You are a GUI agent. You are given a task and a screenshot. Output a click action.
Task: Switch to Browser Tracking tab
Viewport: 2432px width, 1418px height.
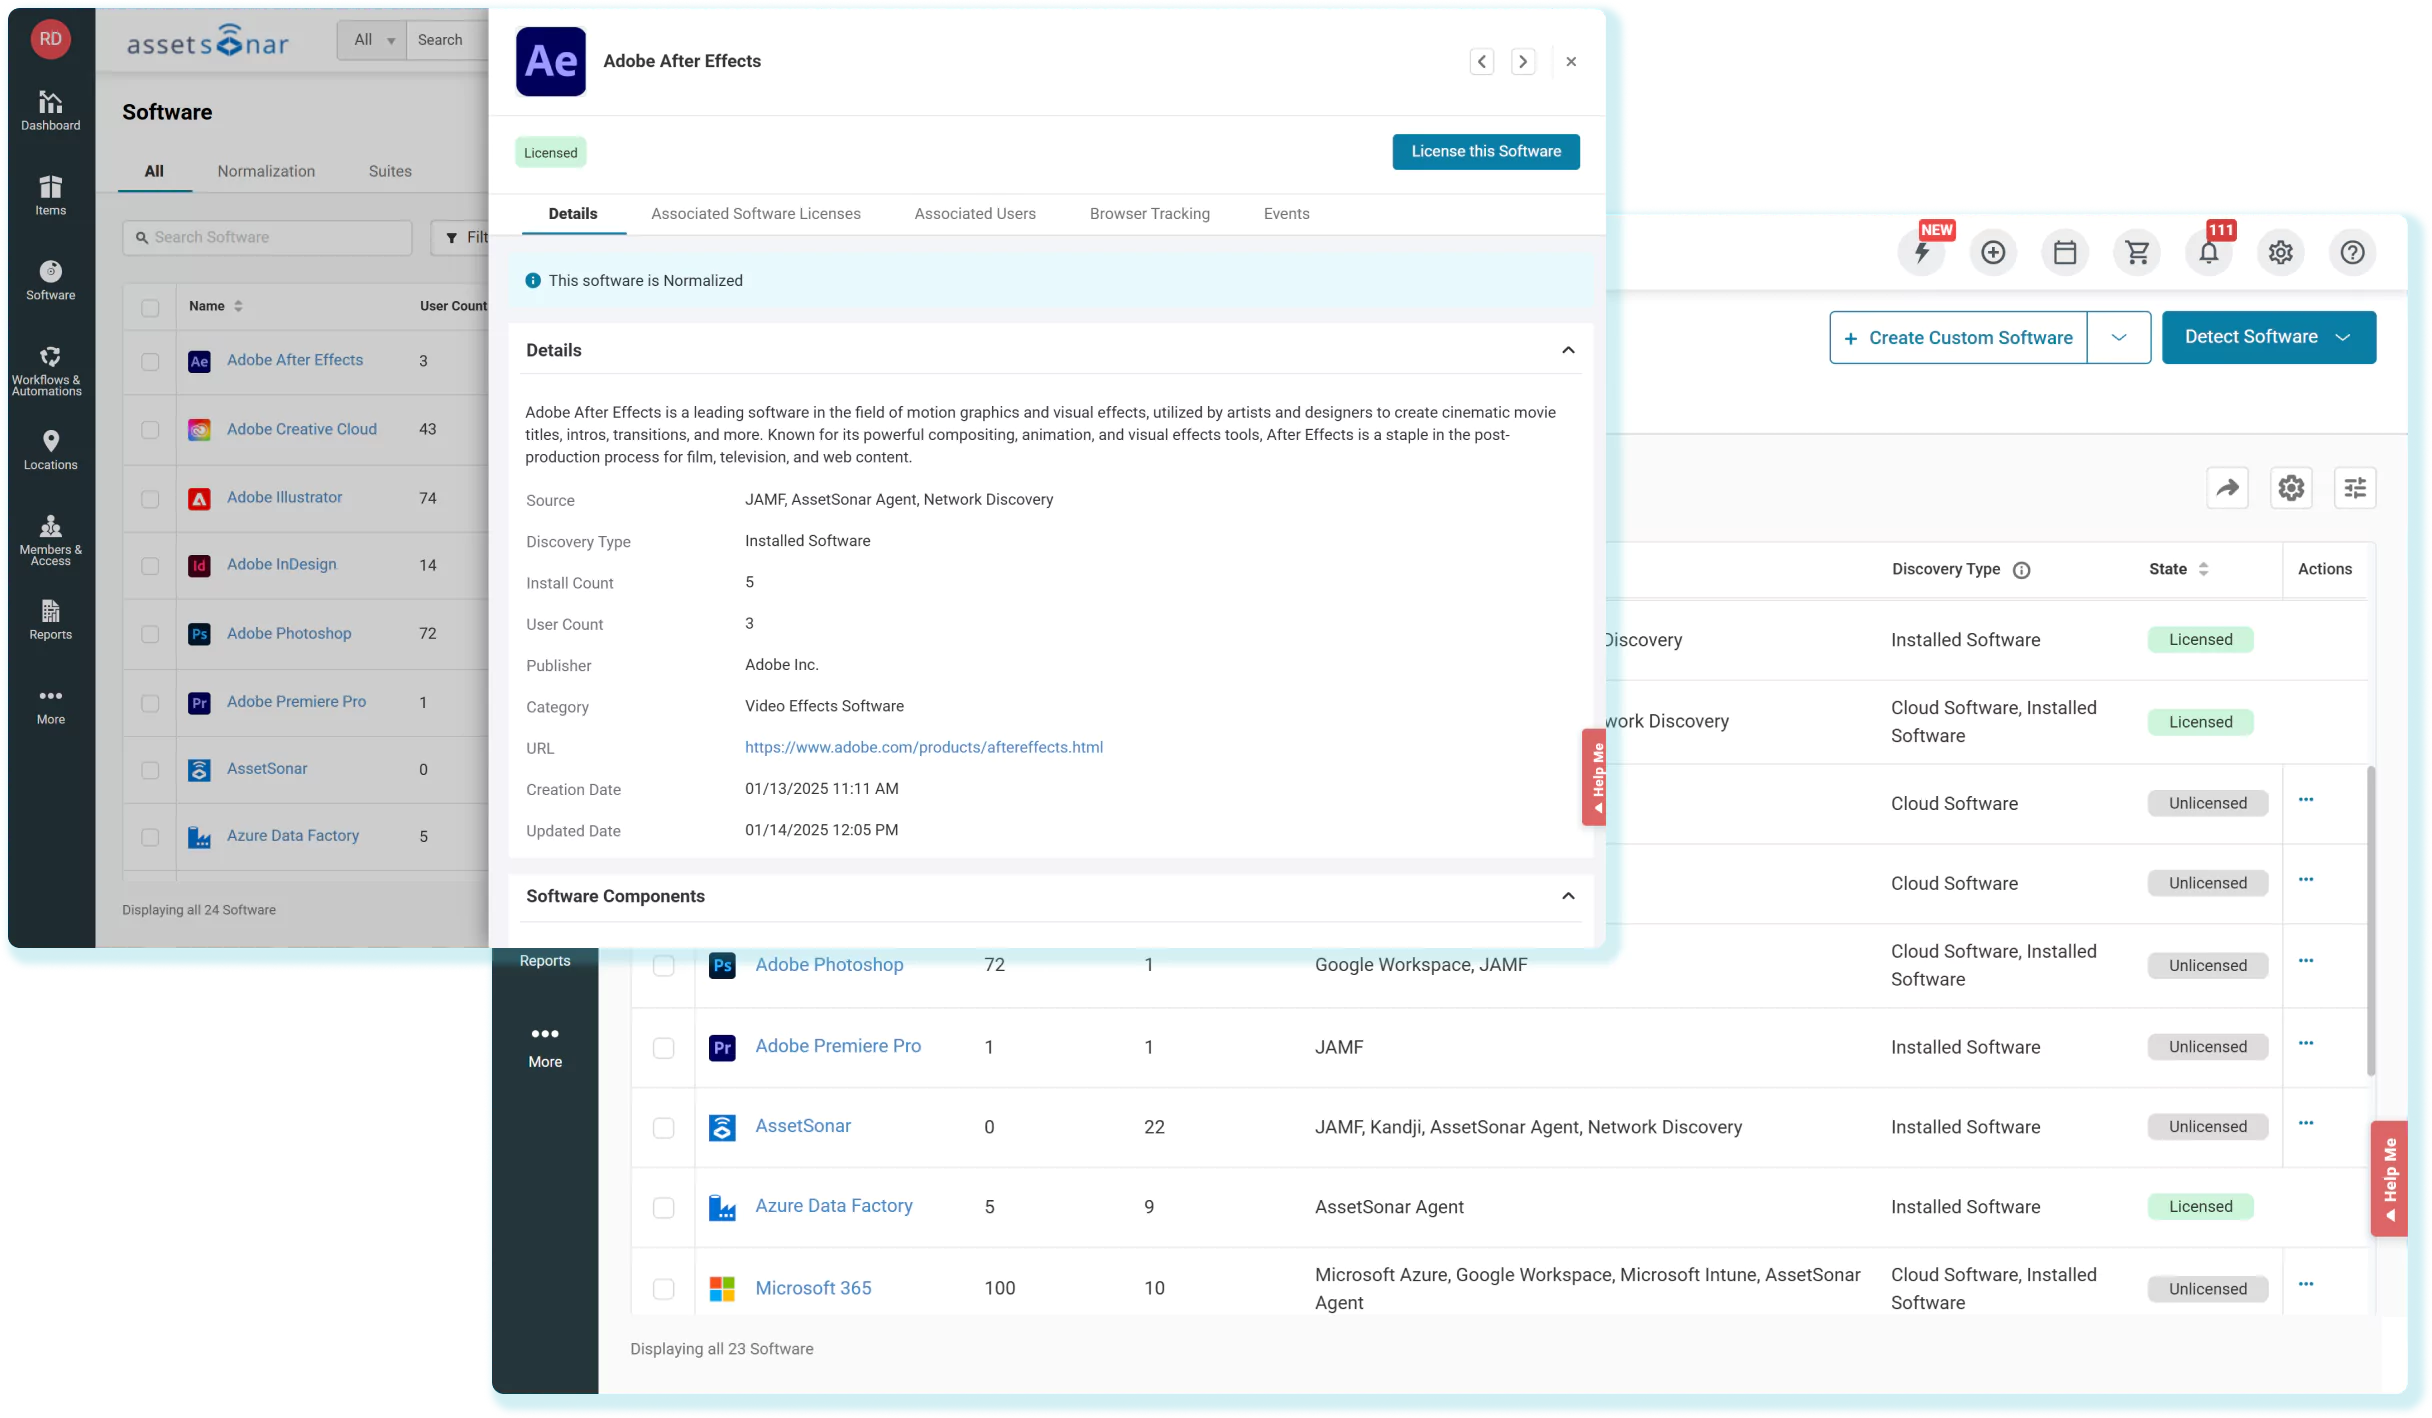pos(1150,214)
